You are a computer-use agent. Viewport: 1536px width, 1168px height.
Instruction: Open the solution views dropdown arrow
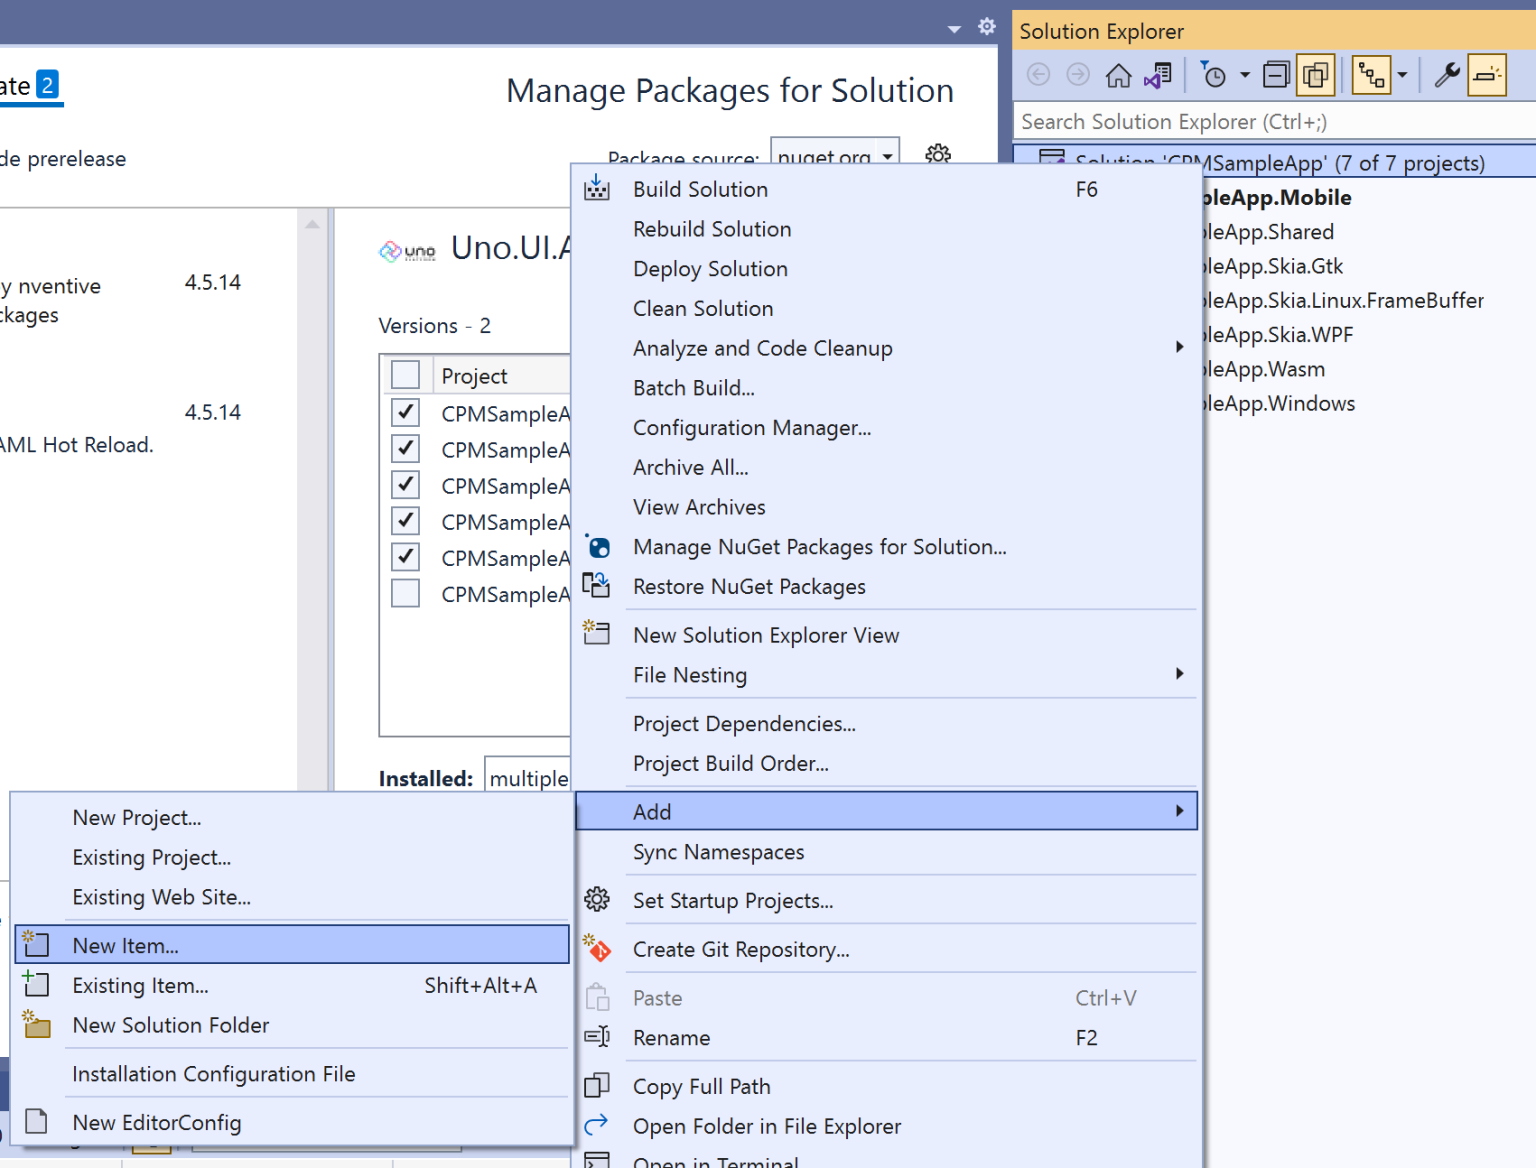click(1404, 75)
